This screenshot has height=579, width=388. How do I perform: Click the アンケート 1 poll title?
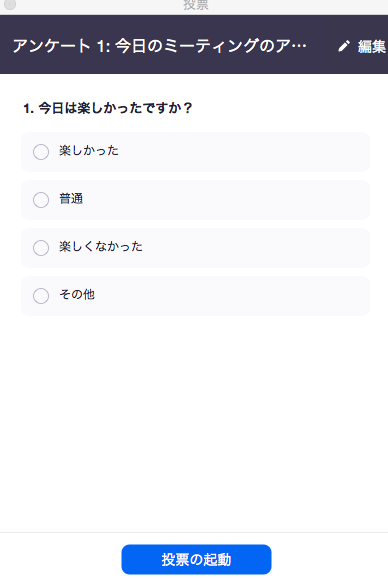coord(159,46)
